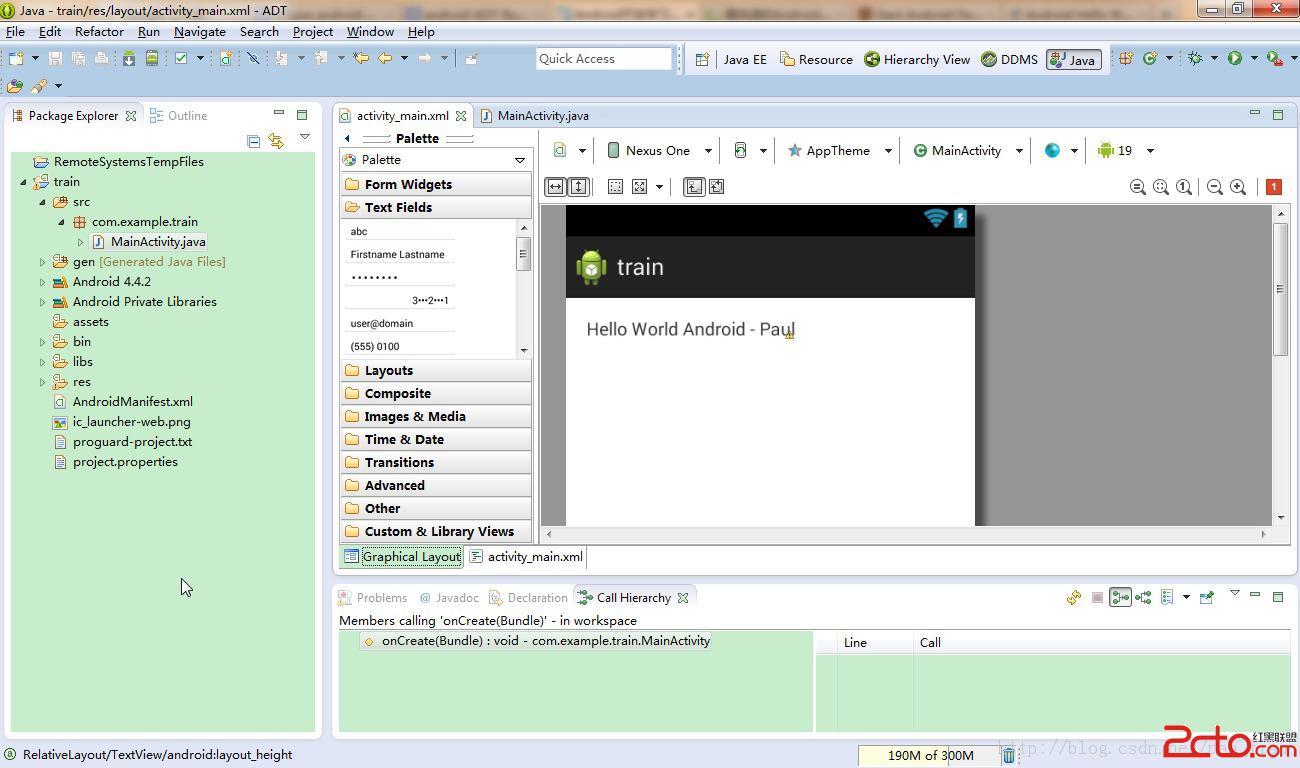
Task: Pin the Call Hierarchy view
Action: pos(1207,598)
